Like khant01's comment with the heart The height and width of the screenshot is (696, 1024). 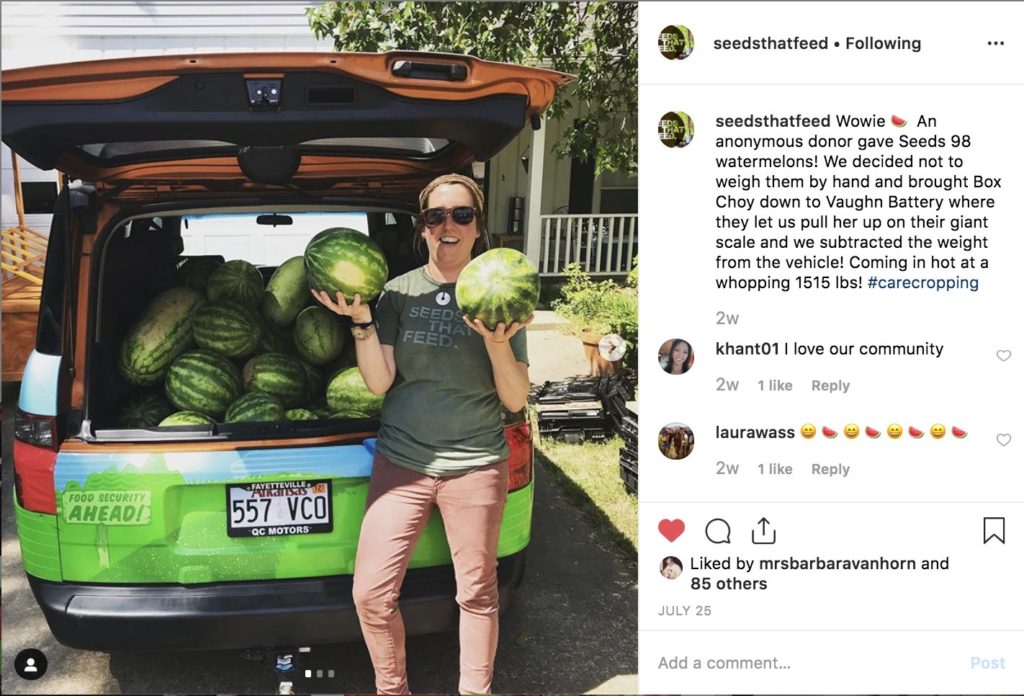[1003, 355]
